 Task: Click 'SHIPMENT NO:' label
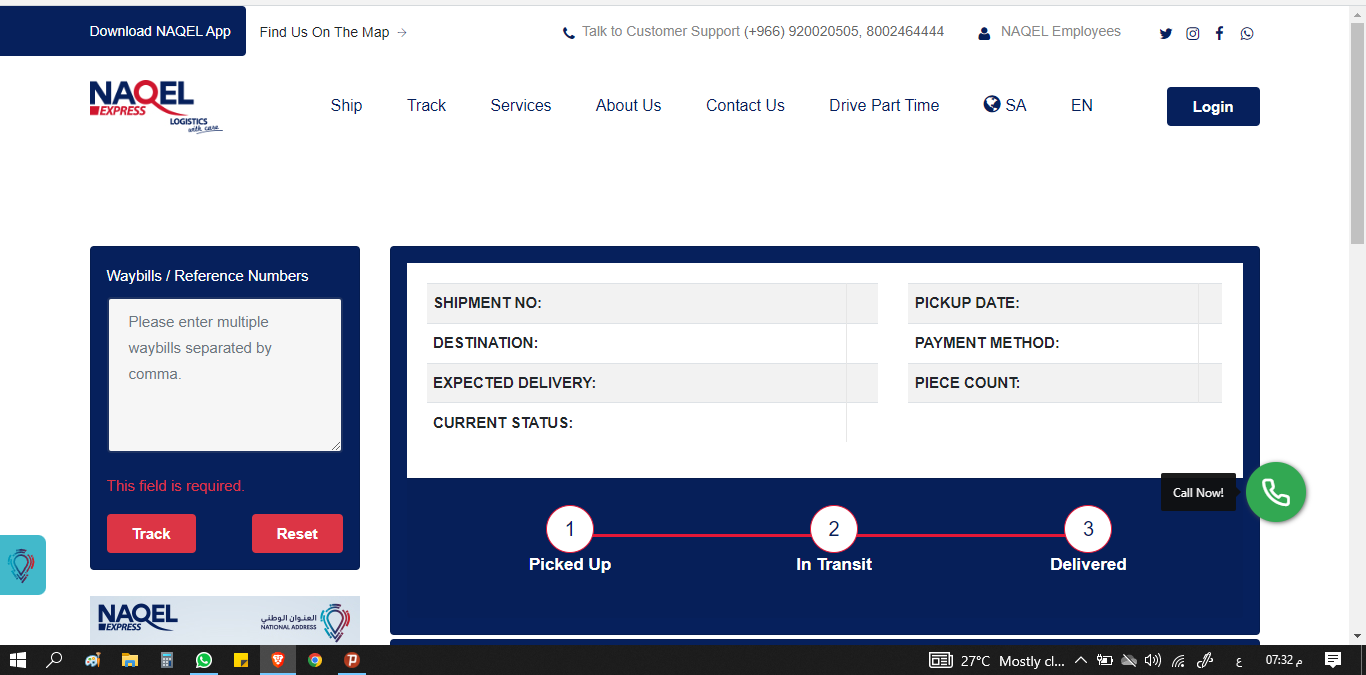click(x=488, y=303)
